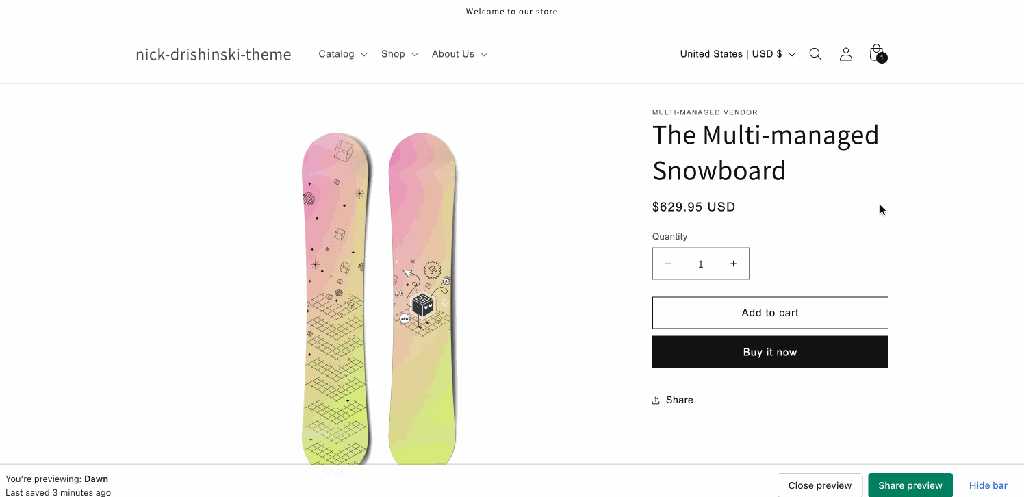This screenshot has width=1024, height=497.
Task: Open the account login icon
Action: point(846,54)
